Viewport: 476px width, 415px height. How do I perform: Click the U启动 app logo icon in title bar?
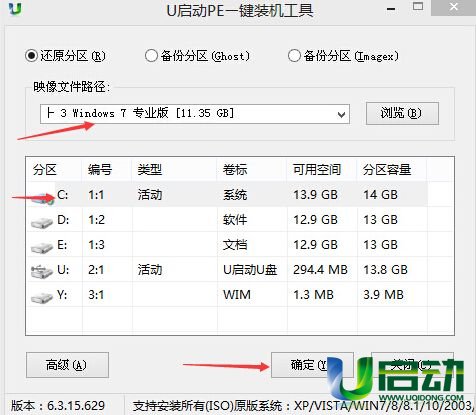[x=15, y=8]
